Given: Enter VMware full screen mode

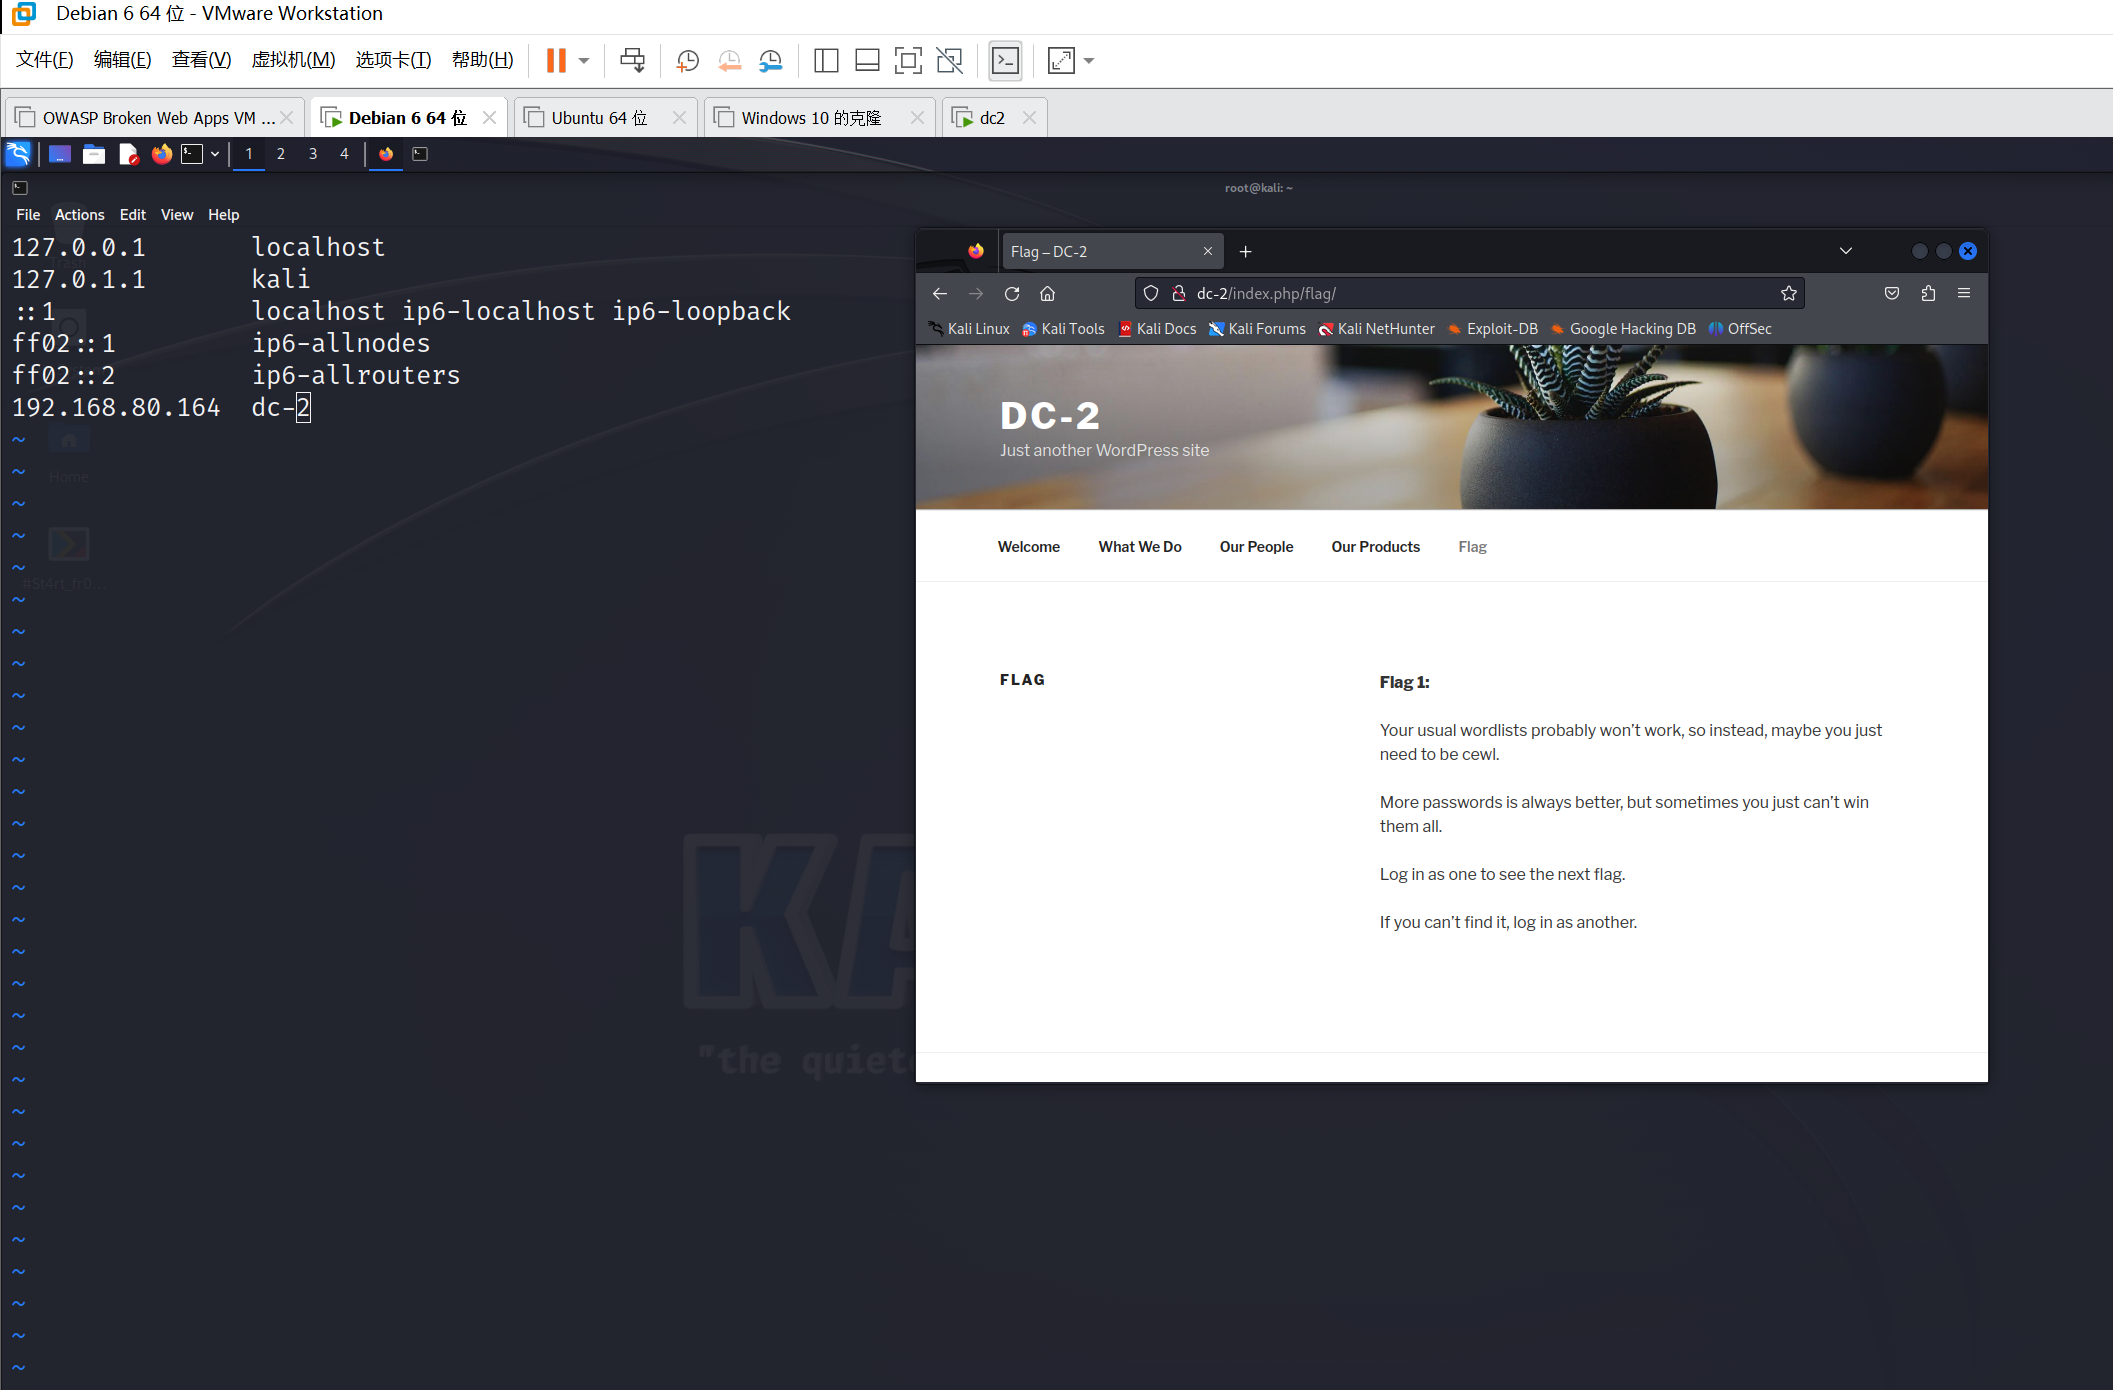Looking at the screenshot, I should [908, 61].
